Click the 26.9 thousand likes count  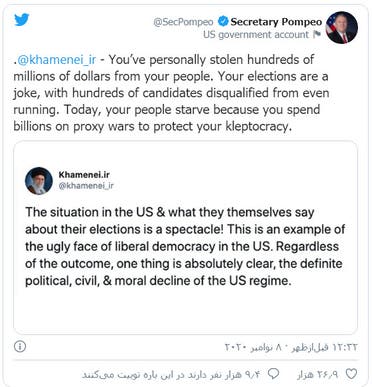pyautogui.click(x=318, y=375)
